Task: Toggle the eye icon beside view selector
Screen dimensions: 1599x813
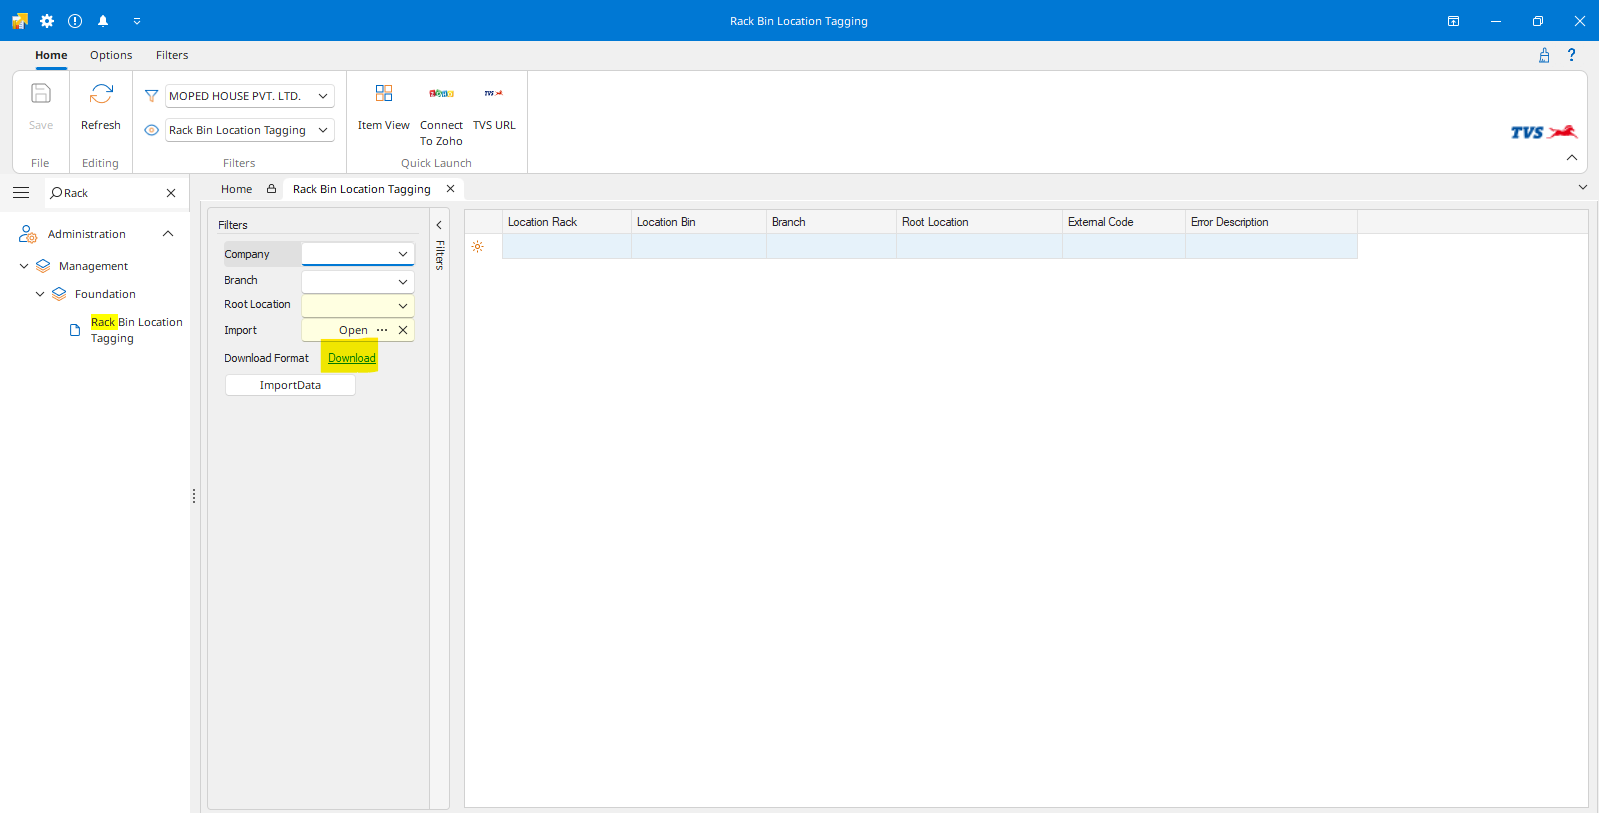Action: click(152, 130)
